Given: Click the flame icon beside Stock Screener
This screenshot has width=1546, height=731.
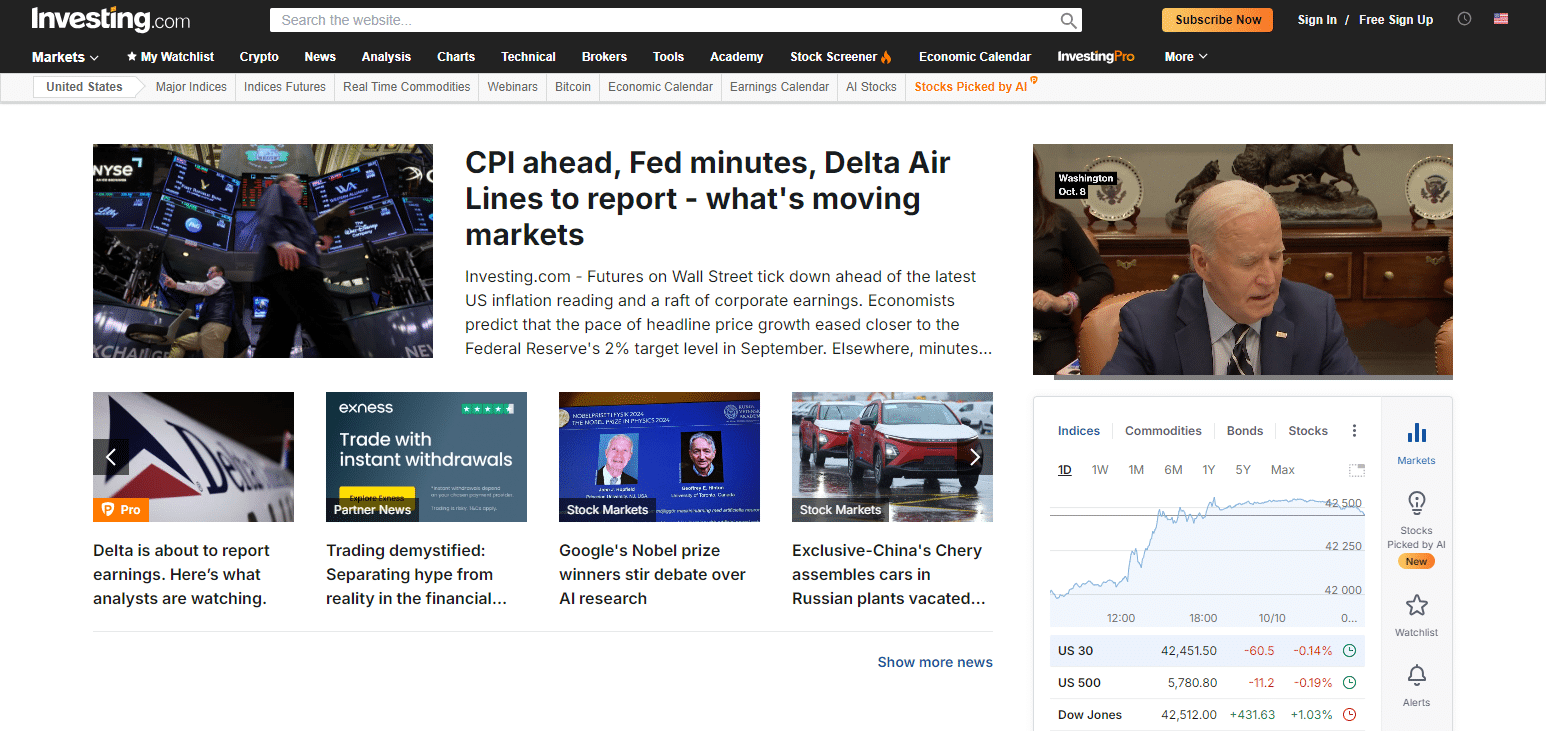Looking at the screenshot, I should click(886, 57).
